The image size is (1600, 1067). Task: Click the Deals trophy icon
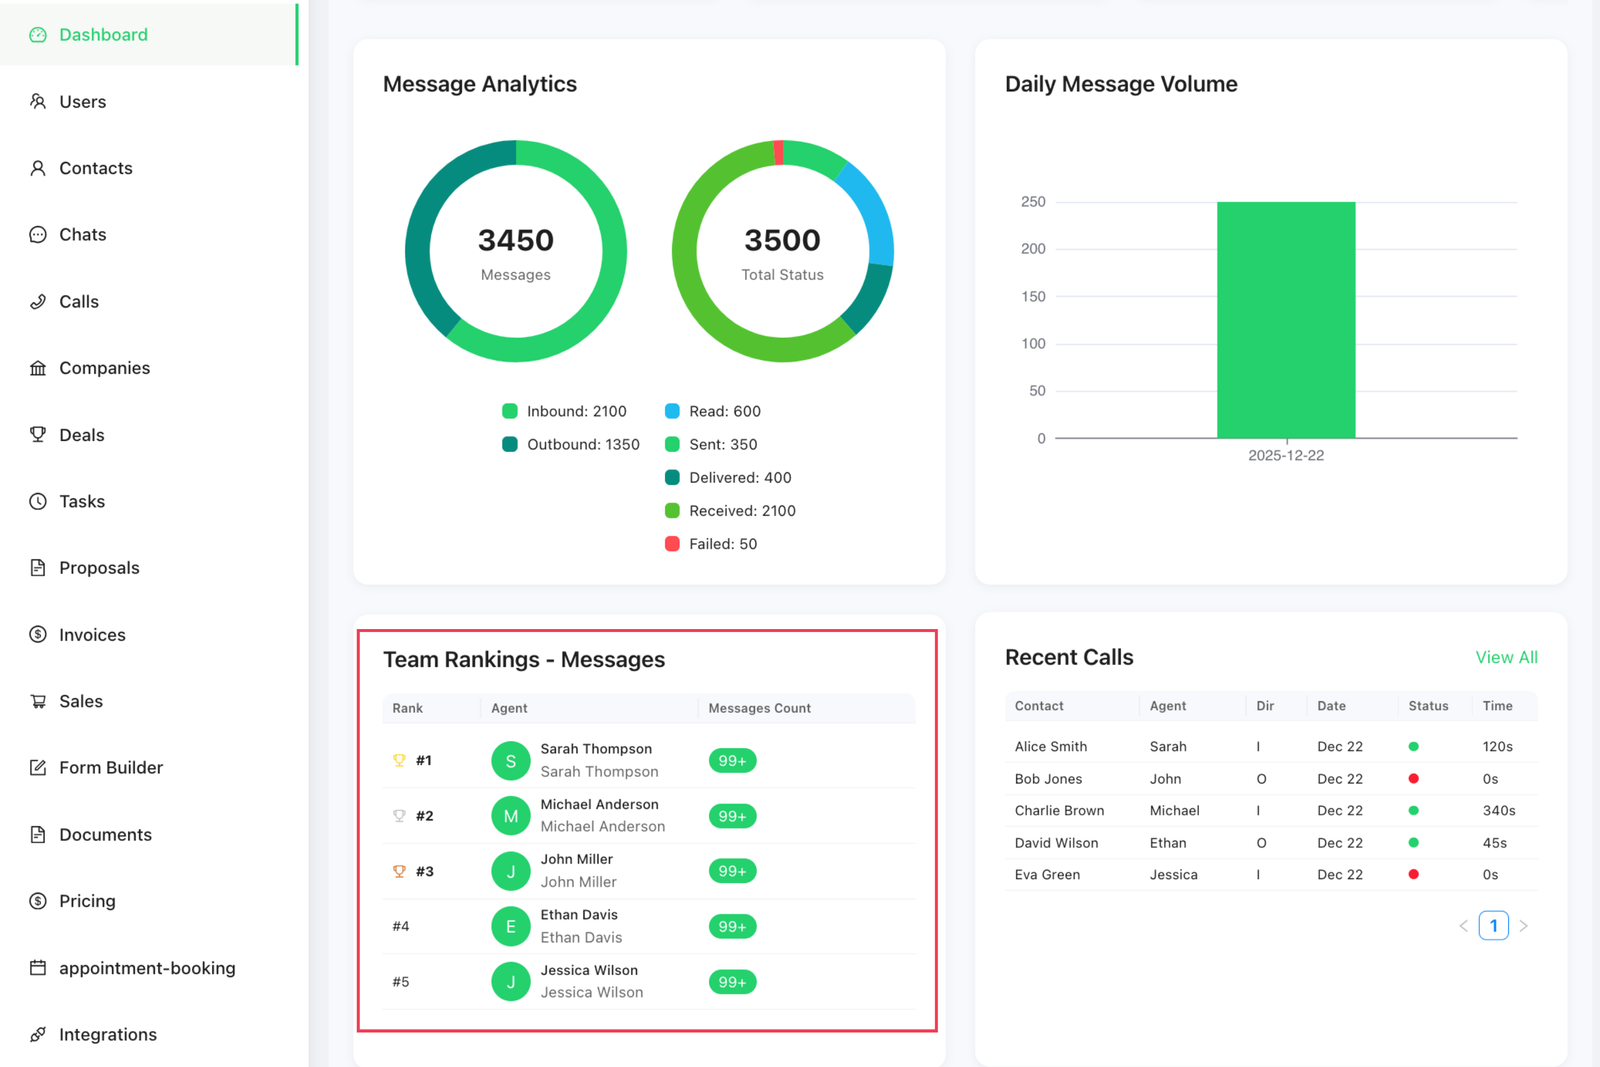pos(38,434)
